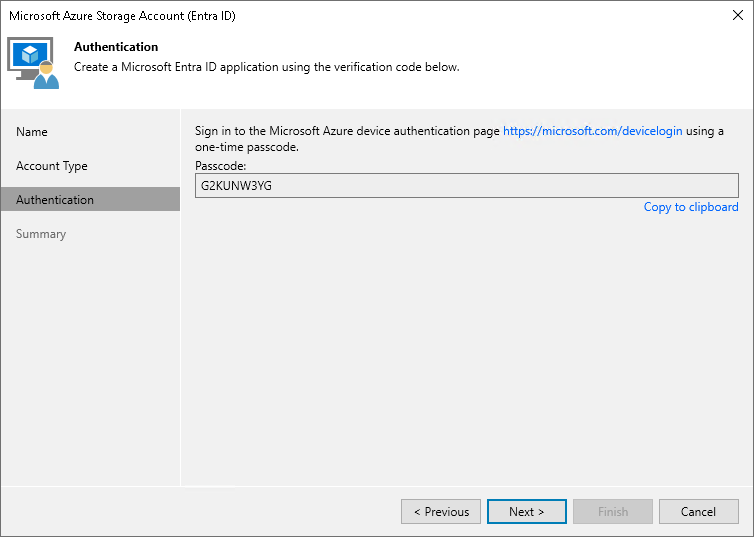Screen dimensions: 754x537
Task: Click the dialog title 'Microsoft Azure Storage Account (Entra ID)'
Action: pos(122,16)
